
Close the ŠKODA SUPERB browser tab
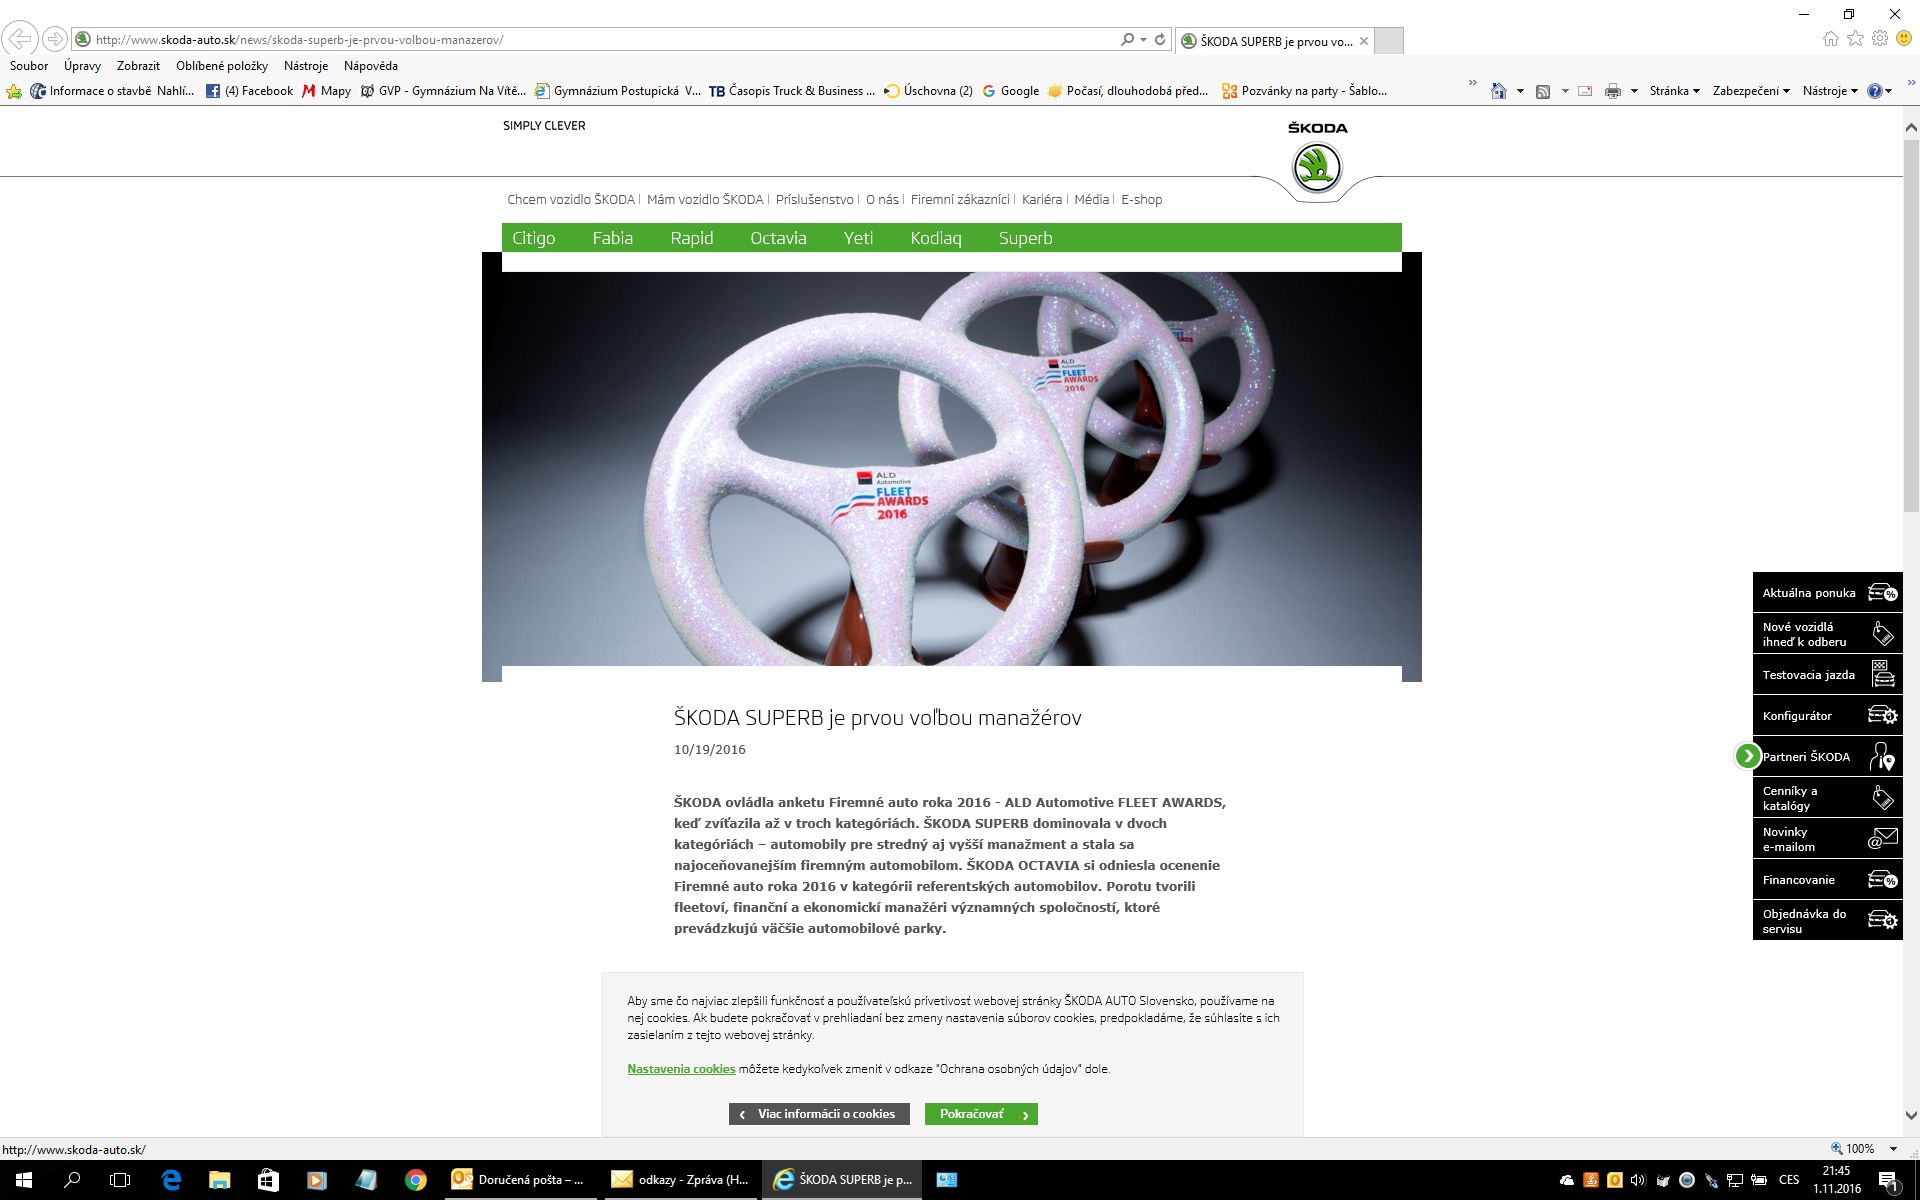click(x=1363, y=41)
